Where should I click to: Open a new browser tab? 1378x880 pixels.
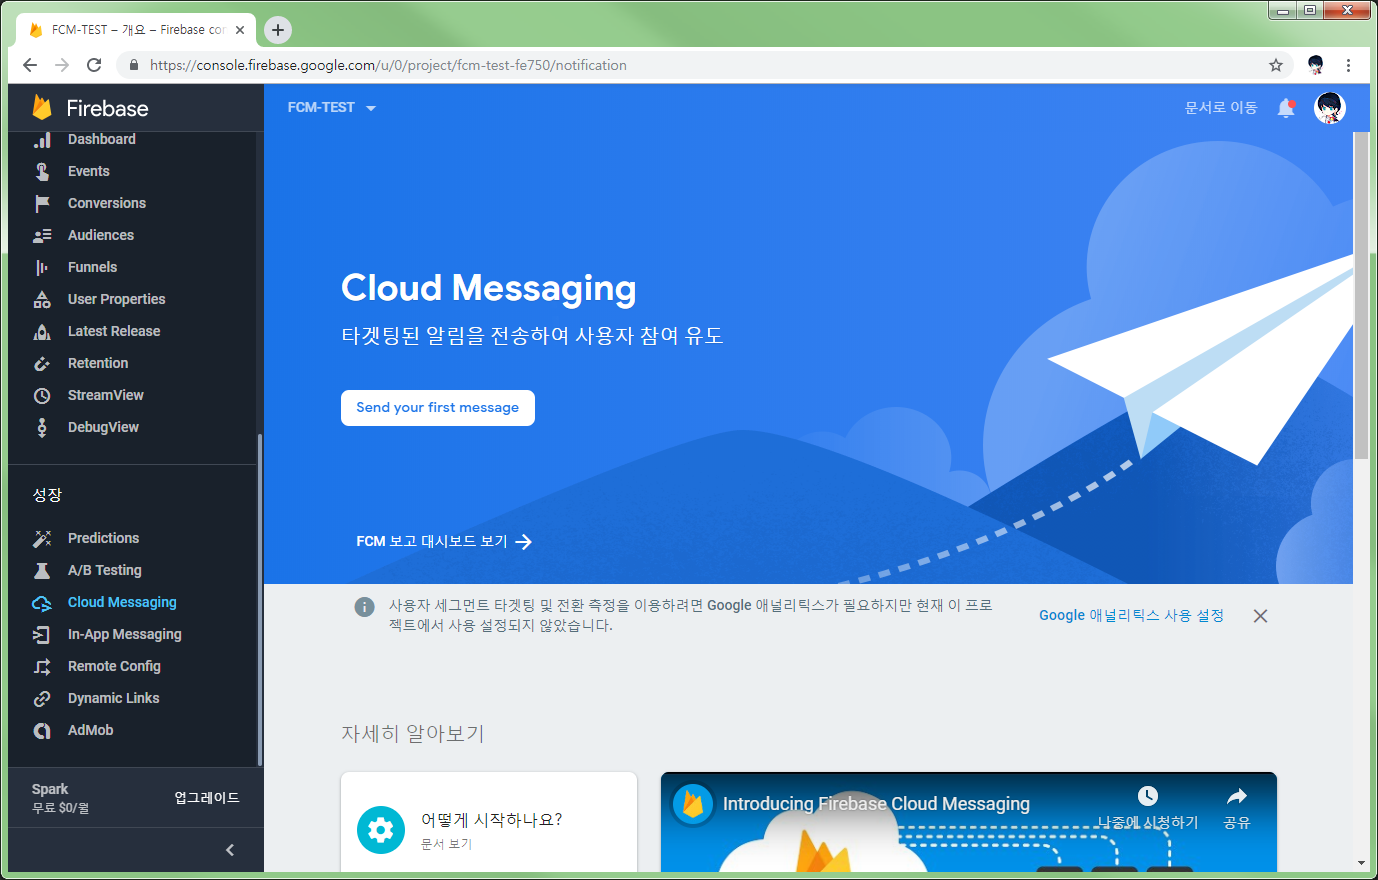pyautogui.click(x=278, y=30)
